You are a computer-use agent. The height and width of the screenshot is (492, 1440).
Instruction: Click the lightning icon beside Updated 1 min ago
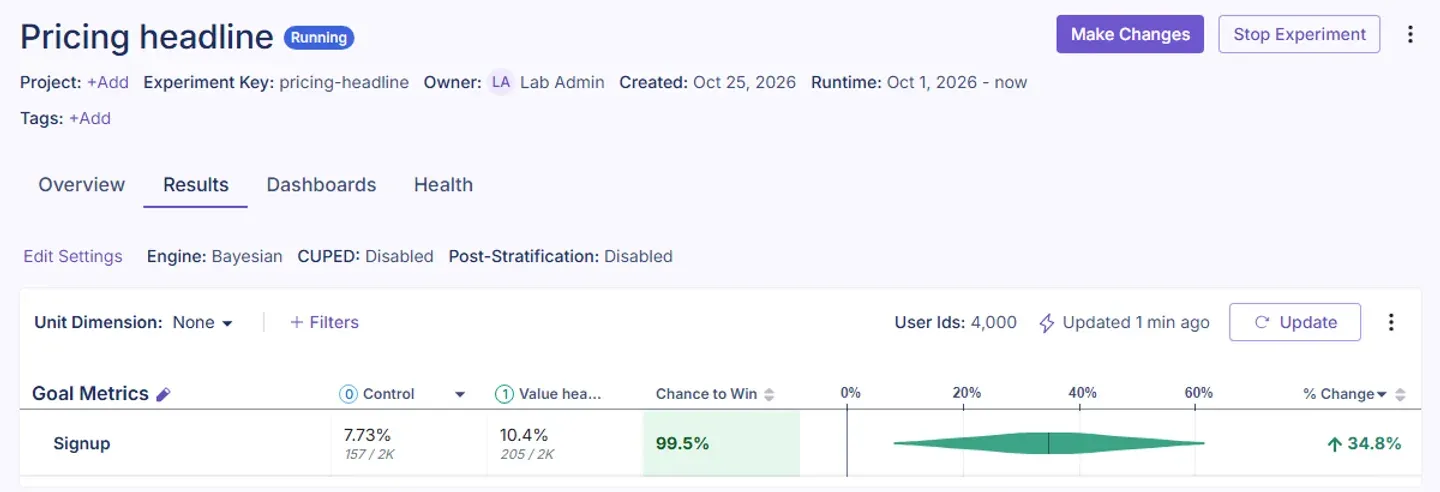point(1047,323)
